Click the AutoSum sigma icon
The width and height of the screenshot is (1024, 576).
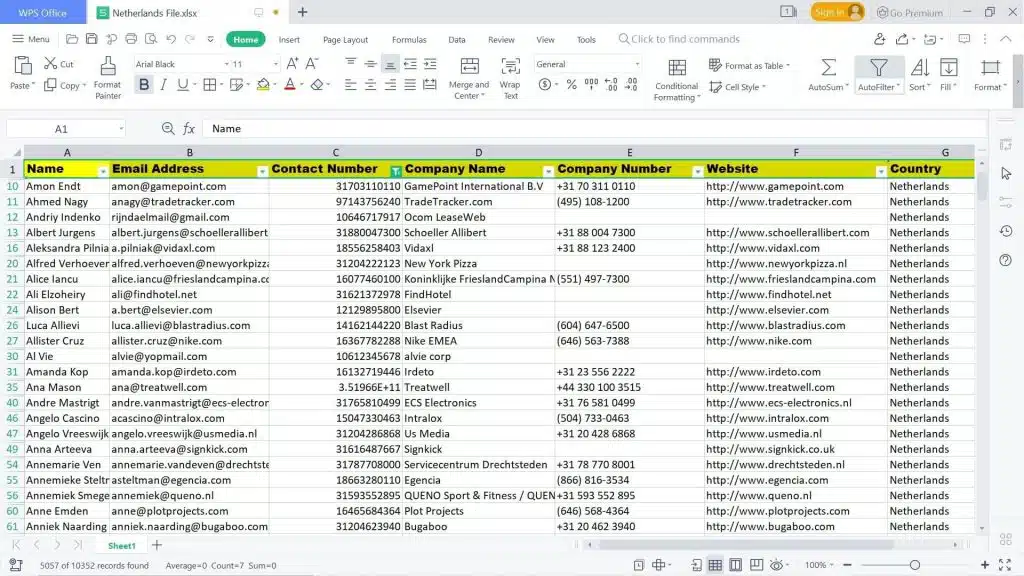828,67
